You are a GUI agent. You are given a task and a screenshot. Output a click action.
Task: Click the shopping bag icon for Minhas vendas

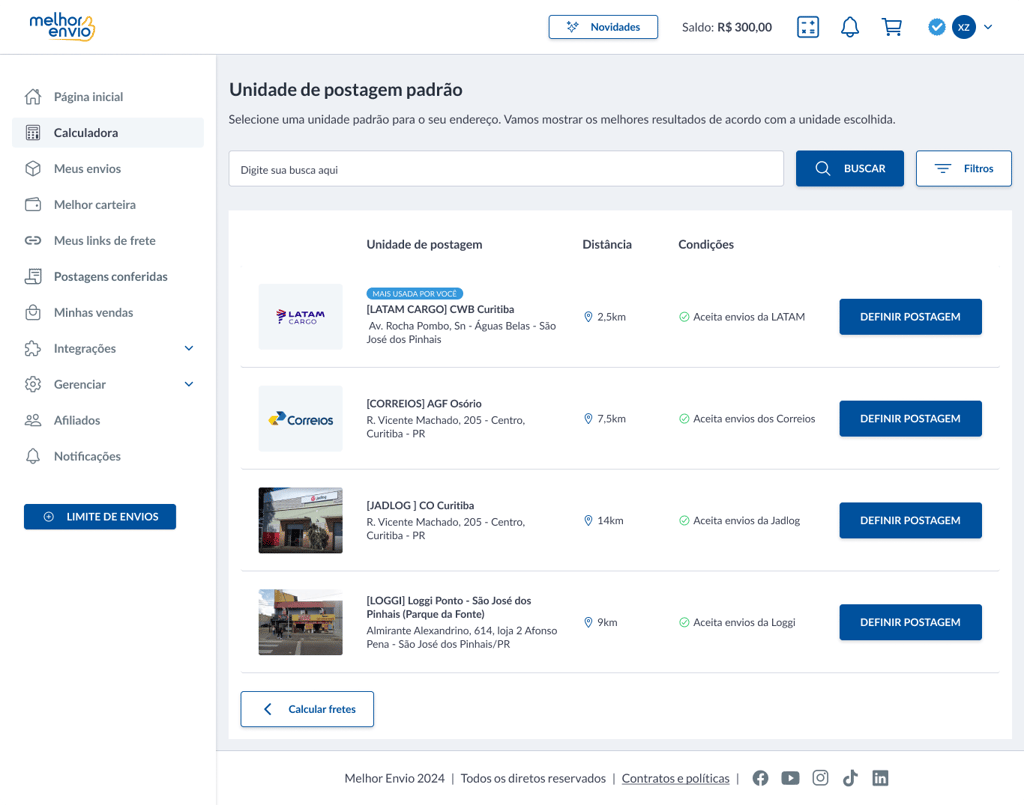click(x=33, y=312)
